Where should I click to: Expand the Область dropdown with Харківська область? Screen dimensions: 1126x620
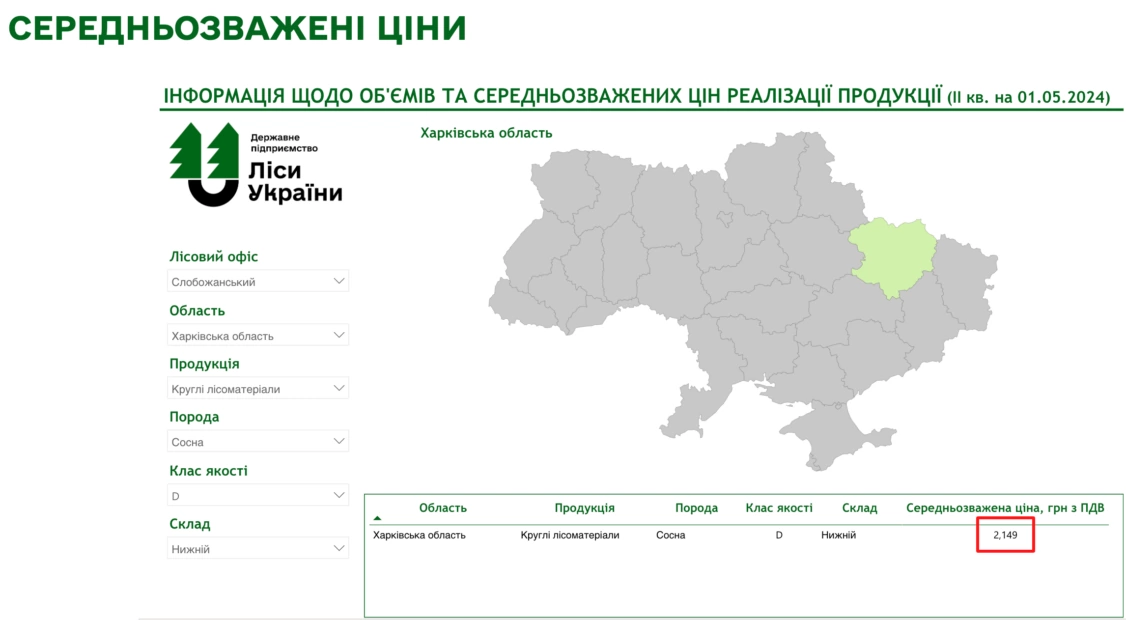tap(258, 336)
